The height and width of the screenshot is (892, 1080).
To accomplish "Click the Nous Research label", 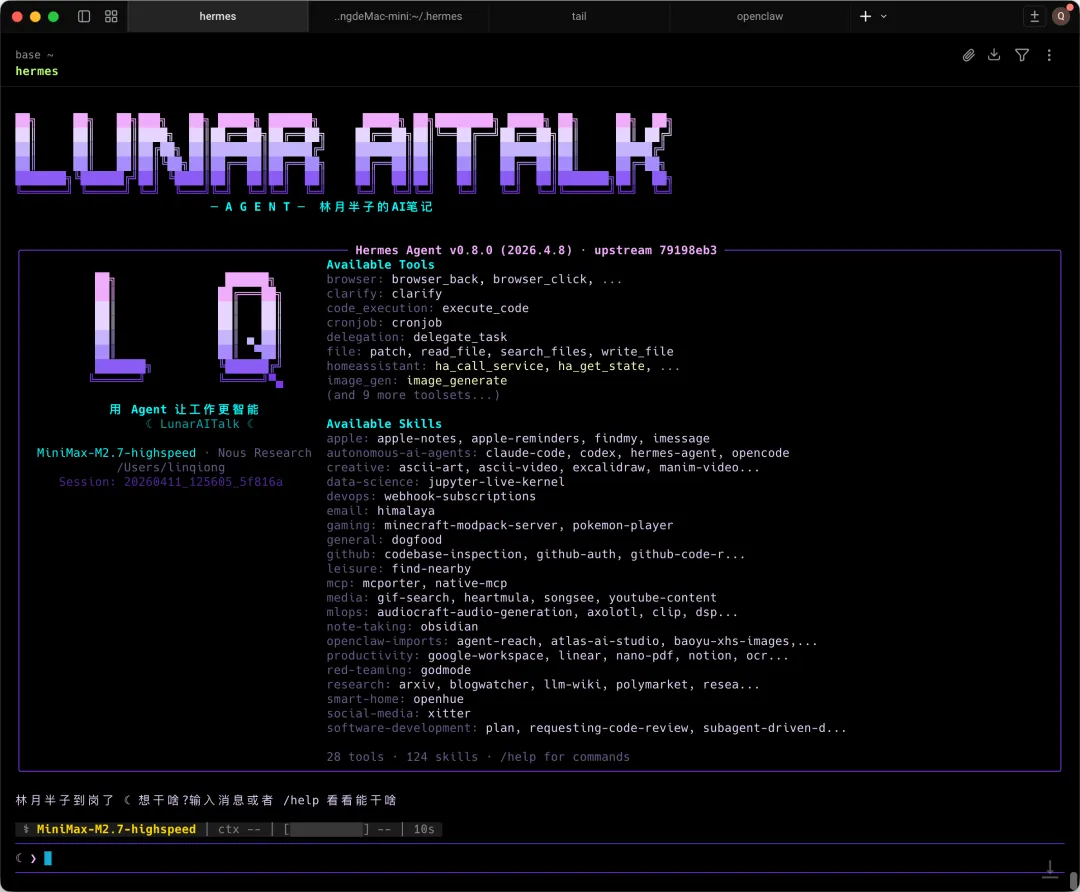I will [264, 453].
